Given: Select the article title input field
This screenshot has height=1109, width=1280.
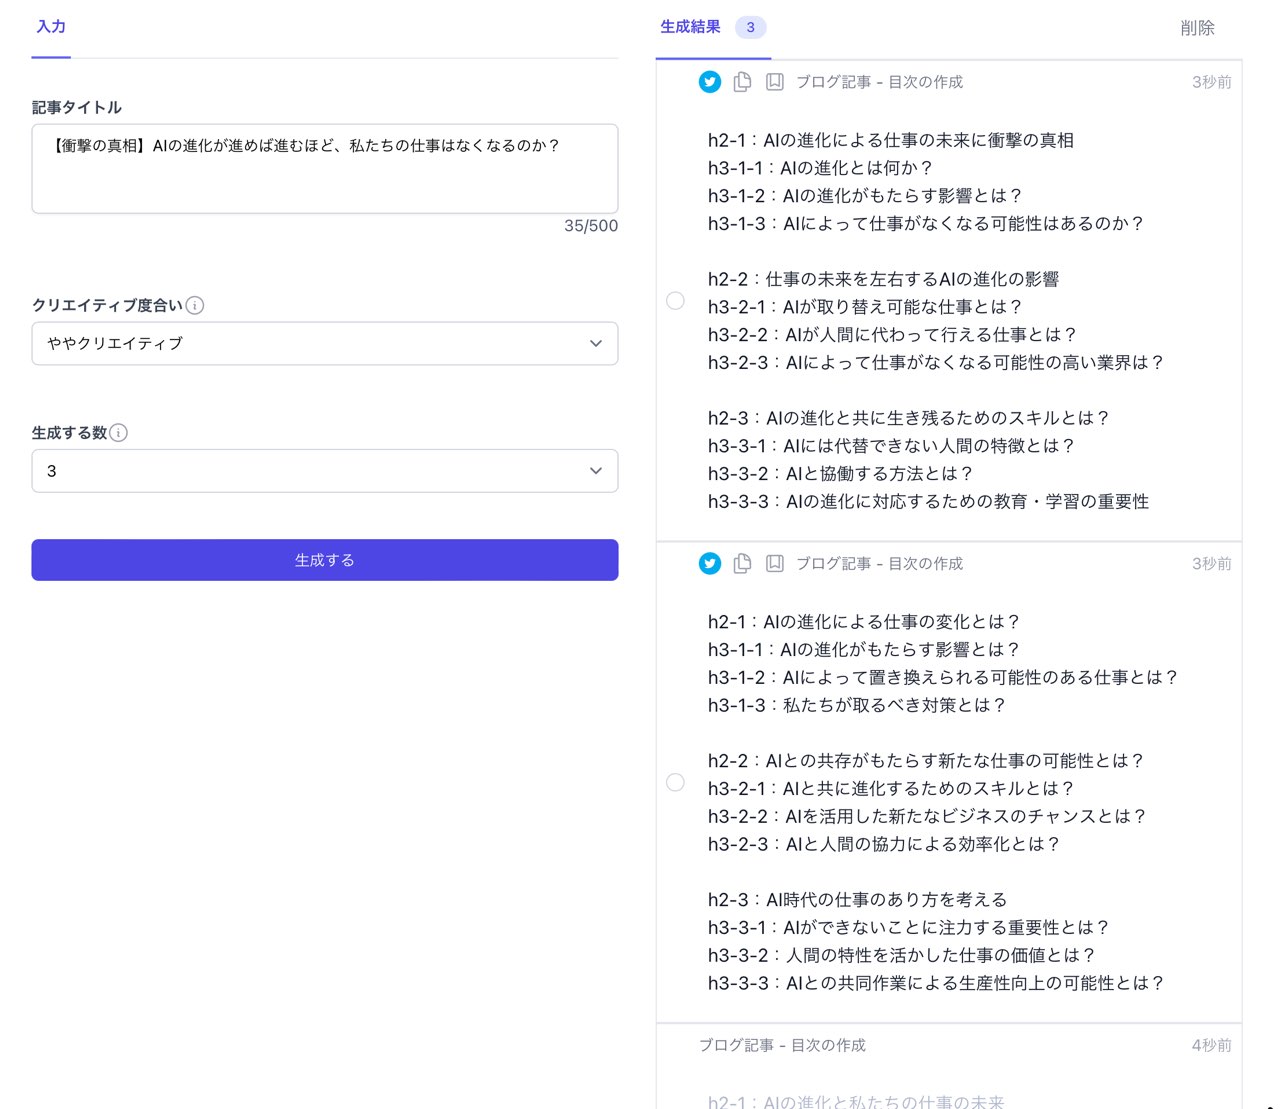Looking at the screenshot, I should [x=324, y=169].
